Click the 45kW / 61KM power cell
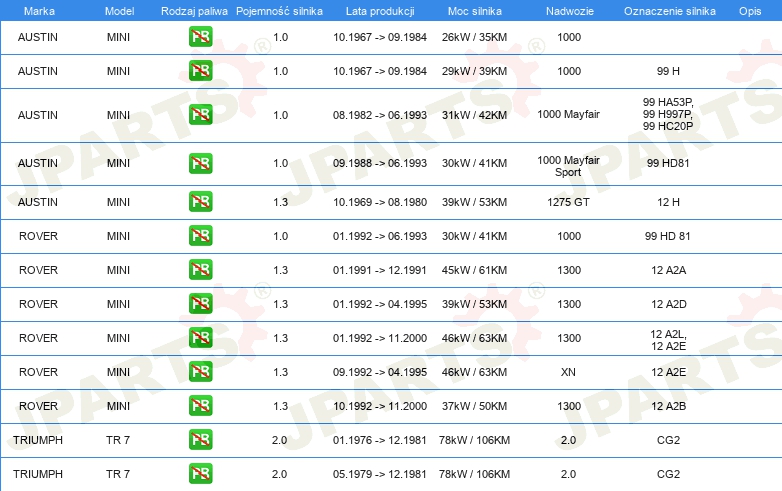Image resolution: width=782 pixels, height=491 pixels. [x=474, y=270]
